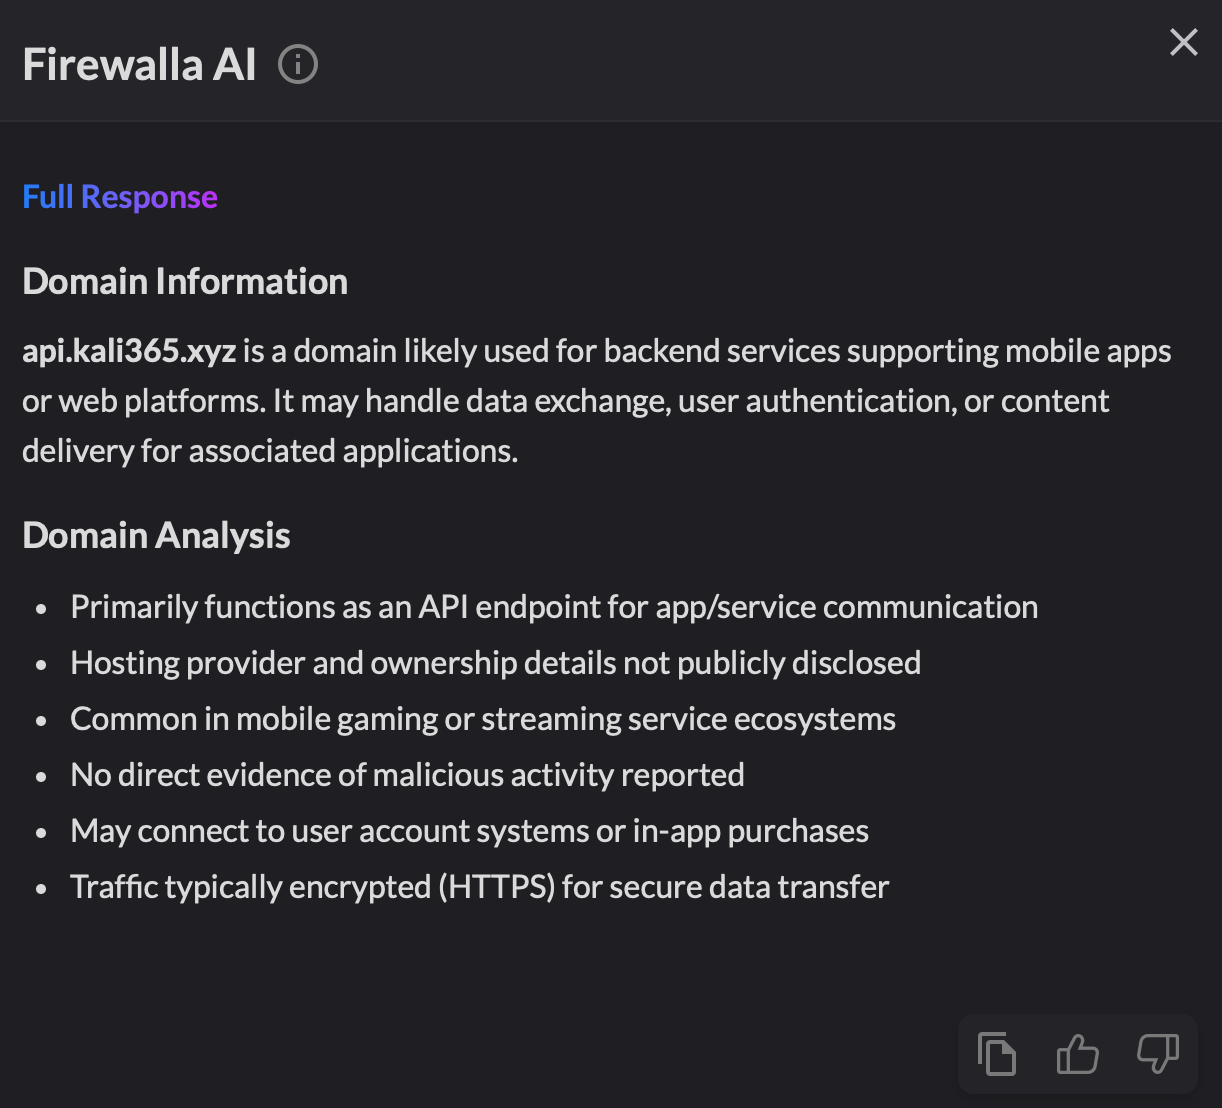Image resolution: width=1222 pixels, height=1108 pixels.
Task: Close the Firewalla AI panel
Action: (1184, 42)
